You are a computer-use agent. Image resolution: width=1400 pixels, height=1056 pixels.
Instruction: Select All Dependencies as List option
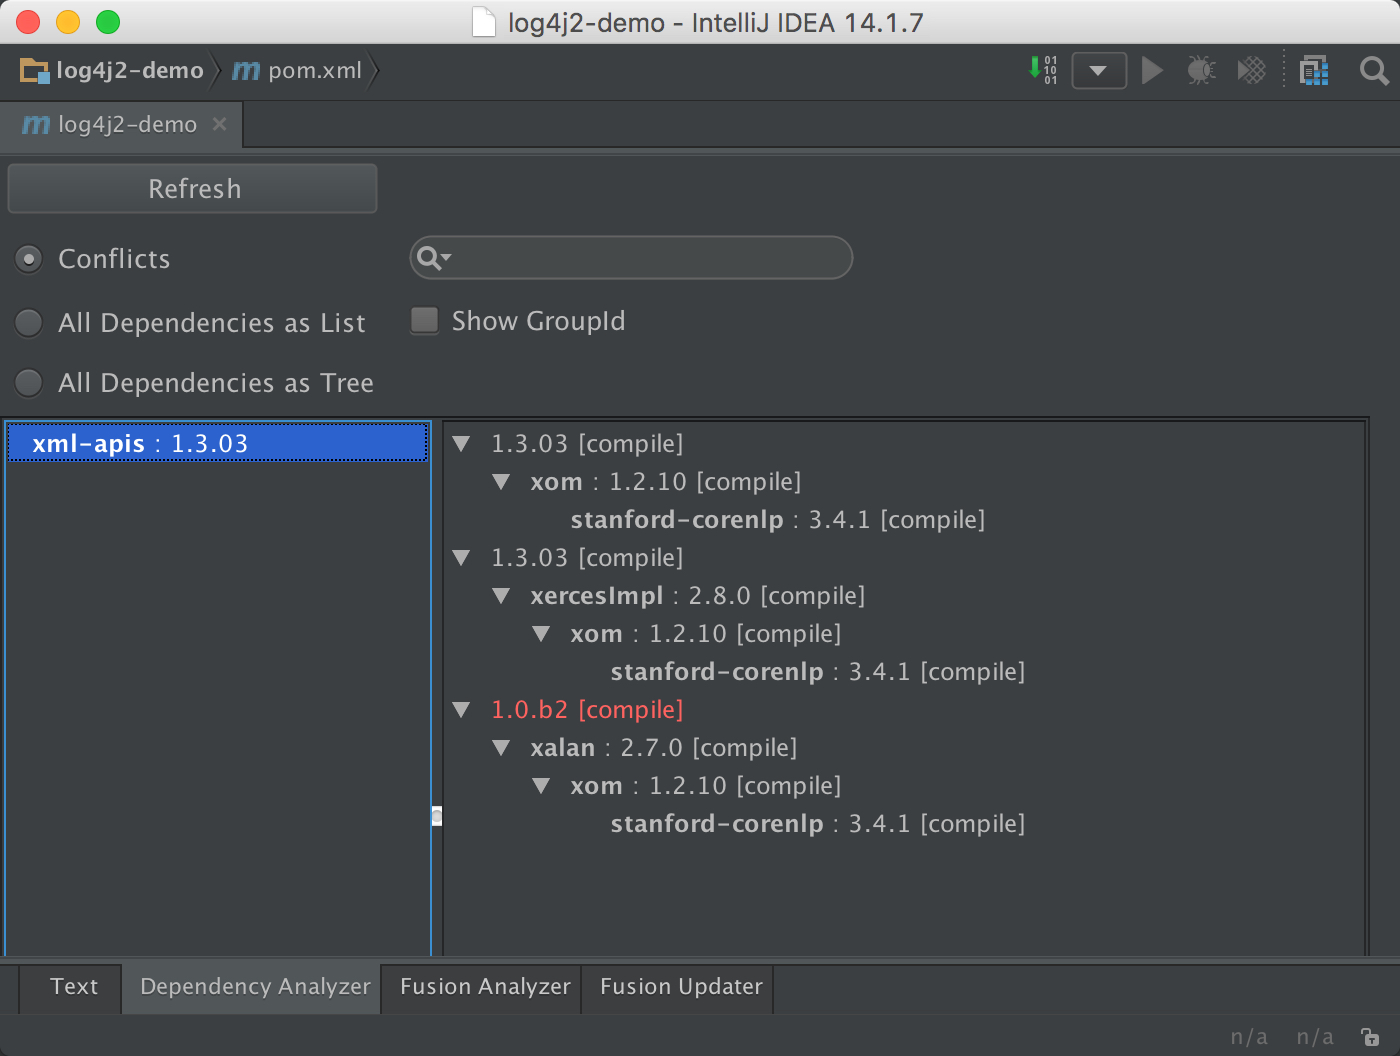click(29, 323)
